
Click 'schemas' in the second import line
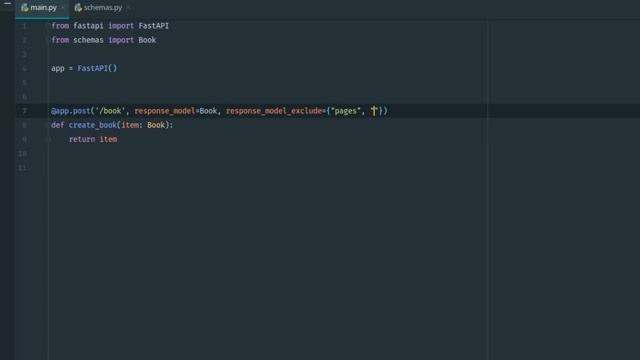pos(88,40)
